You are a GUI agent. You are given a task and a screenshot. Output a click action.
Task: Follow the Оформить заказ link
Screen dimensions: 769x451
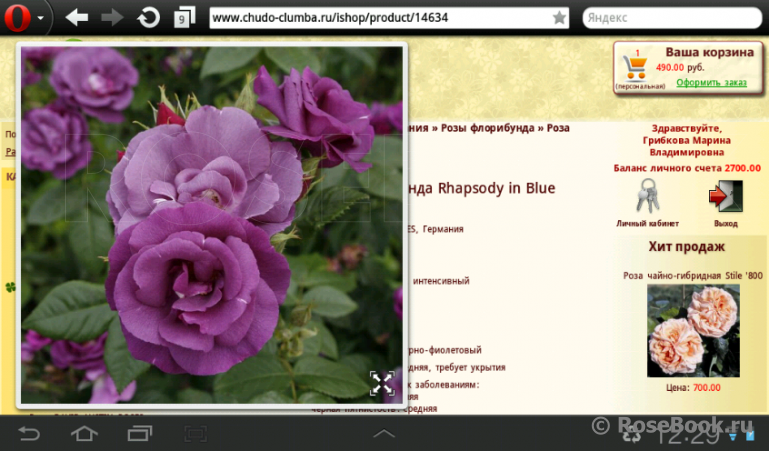click(x=712, y=82)
